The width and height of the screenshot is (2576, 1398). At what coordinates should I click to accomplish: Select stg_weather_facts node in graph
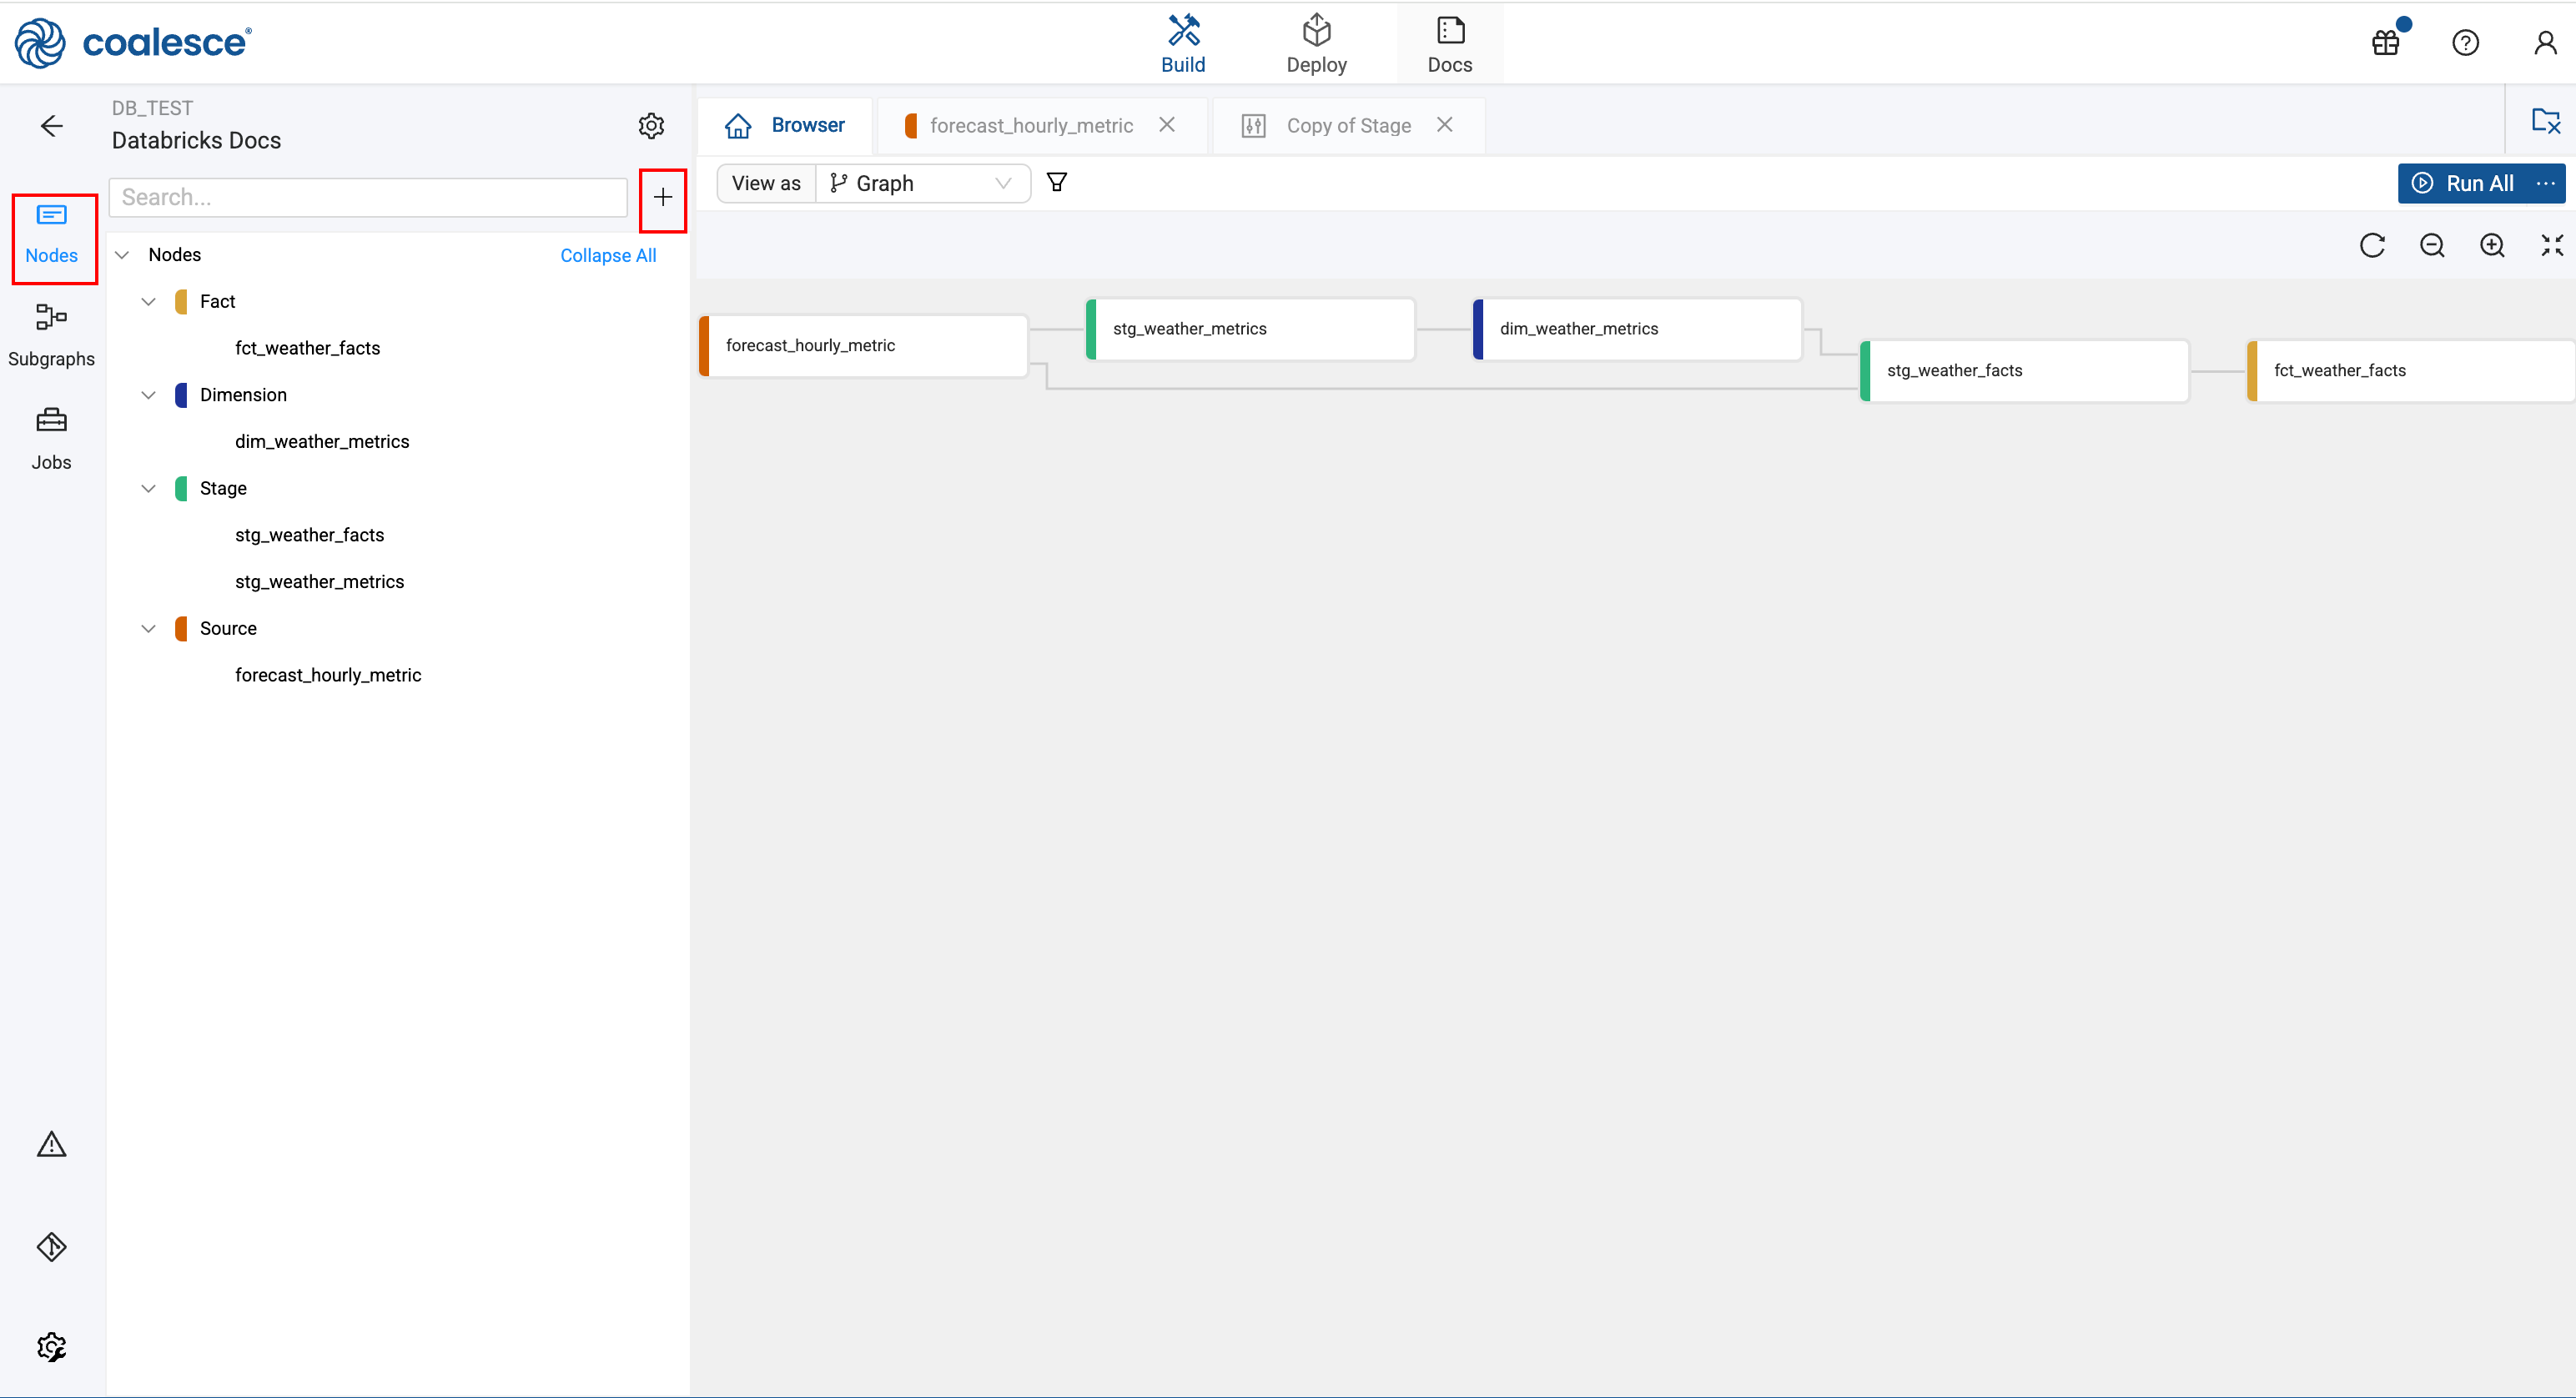click(2025, 371)
